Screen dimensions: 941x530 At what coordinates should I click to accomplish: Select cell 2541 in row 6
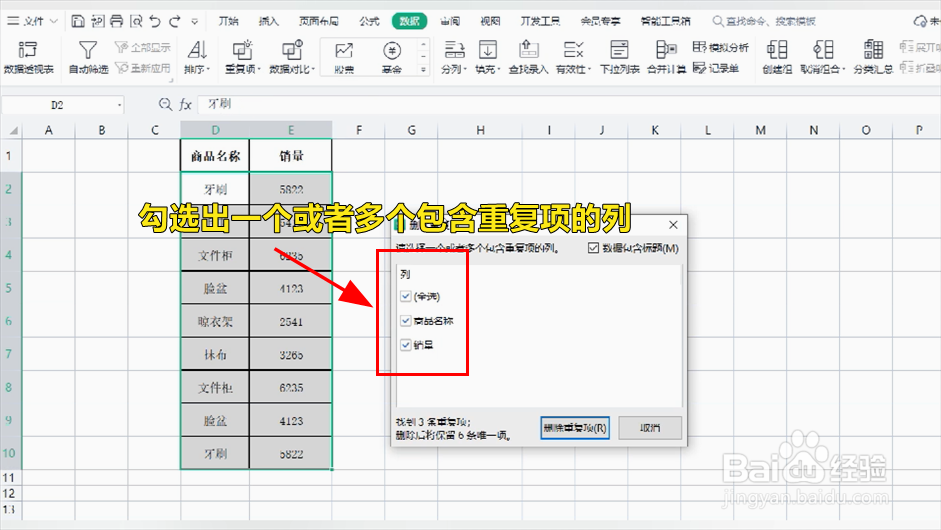pyautogui.click(x=291, y=322)
